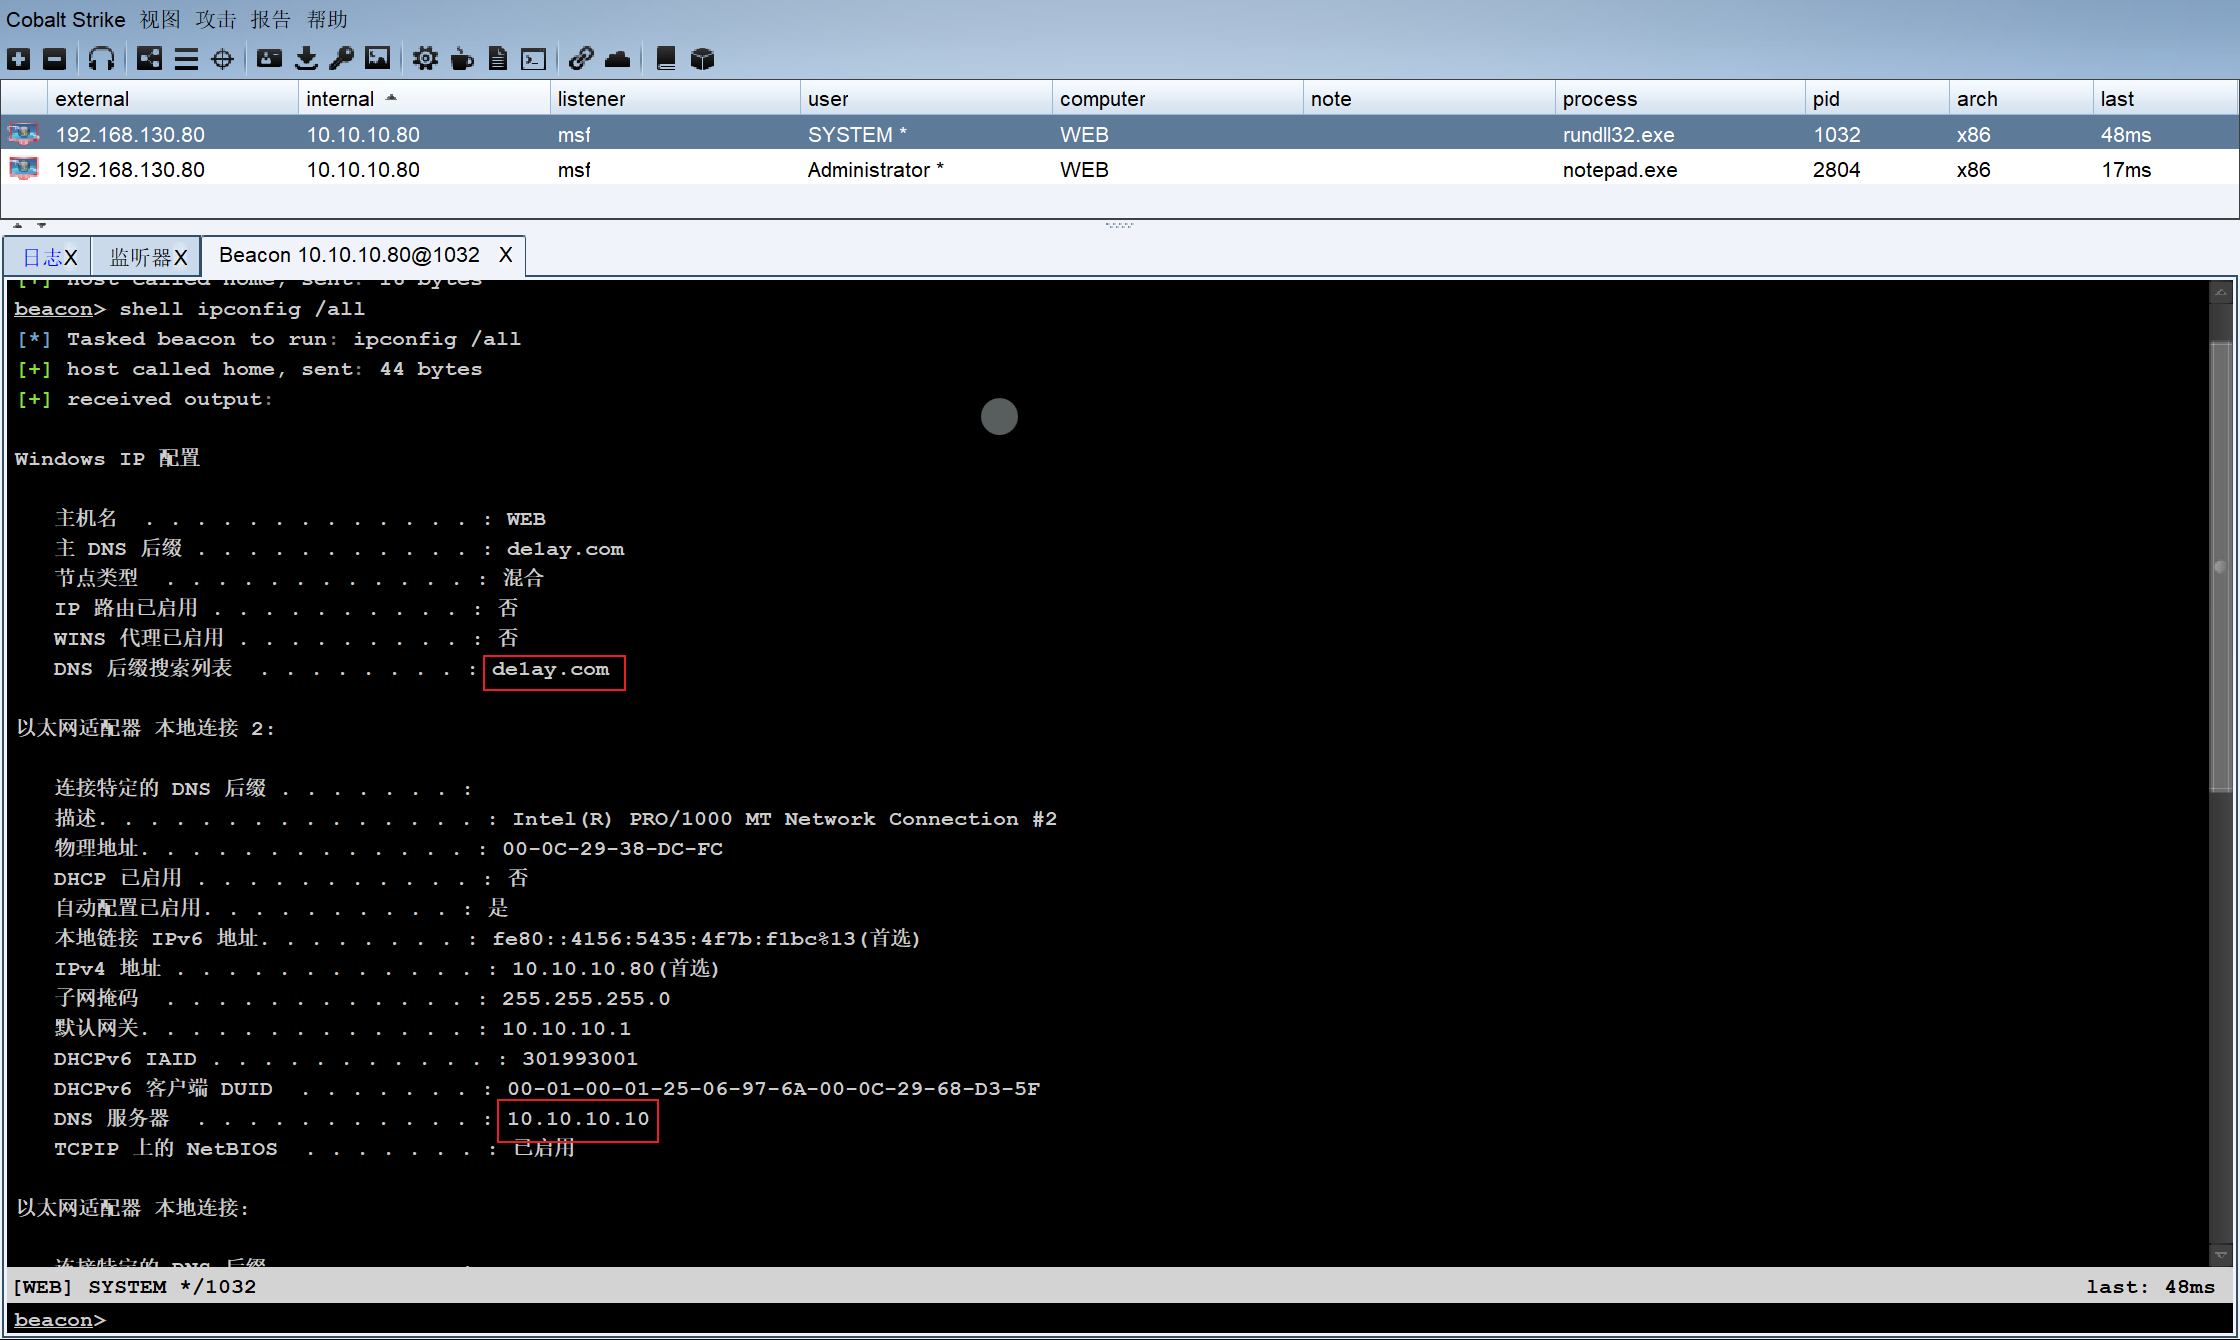
Task: Click the Disconnect minus icon
Action: 55,59
